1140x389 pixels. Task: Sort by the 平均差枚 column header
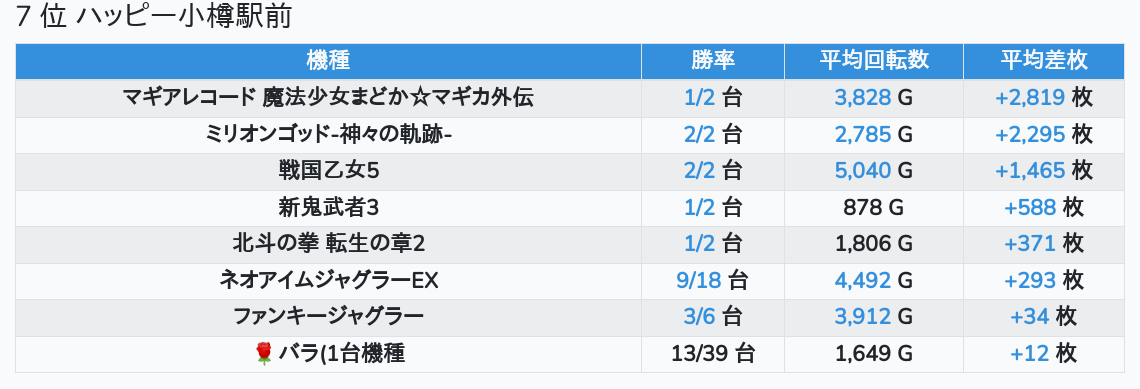pyautogui.click(x=1044, y=61)
